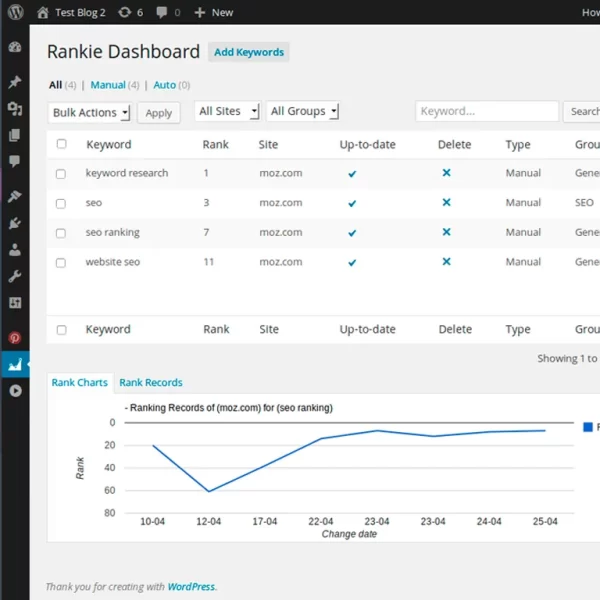The width and height of the screenshot is (600, 600).
Task: Open the Dashboard gauge sidebar icon
Action: point(15,47)
